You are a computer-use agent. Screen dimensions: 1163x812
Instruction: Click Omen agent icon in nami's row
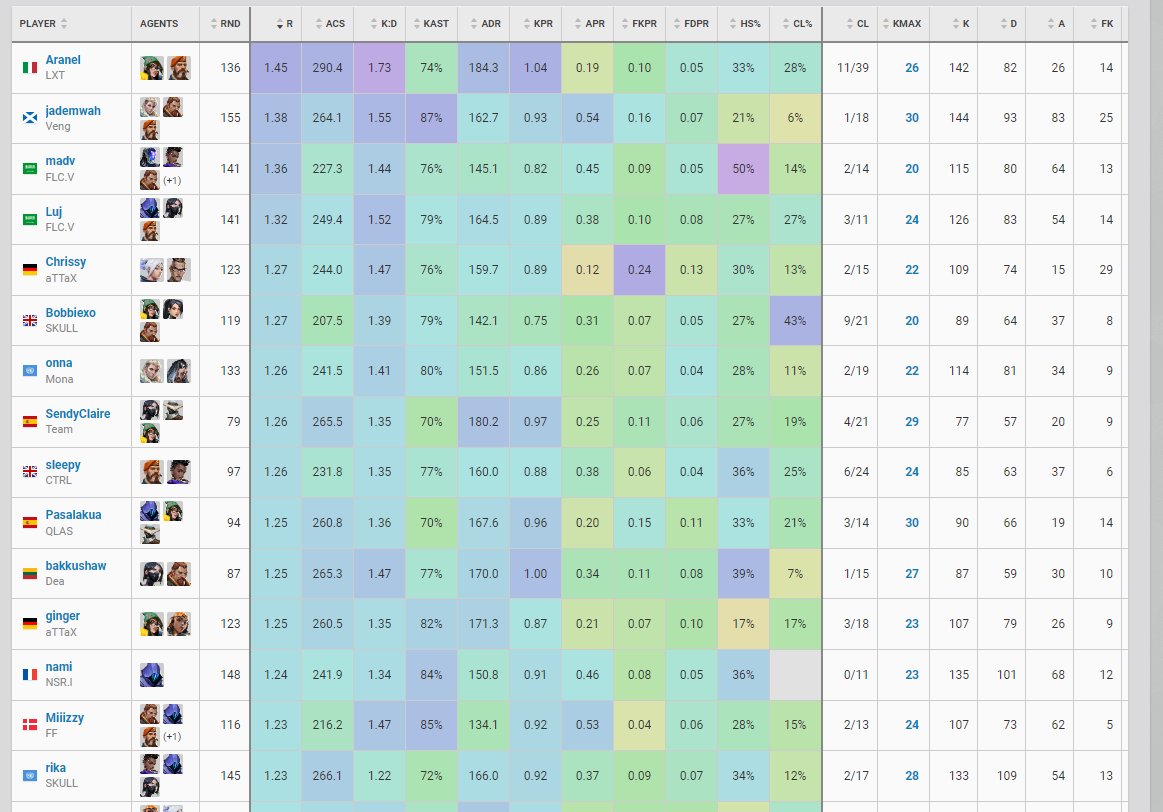tap(151, 675)
